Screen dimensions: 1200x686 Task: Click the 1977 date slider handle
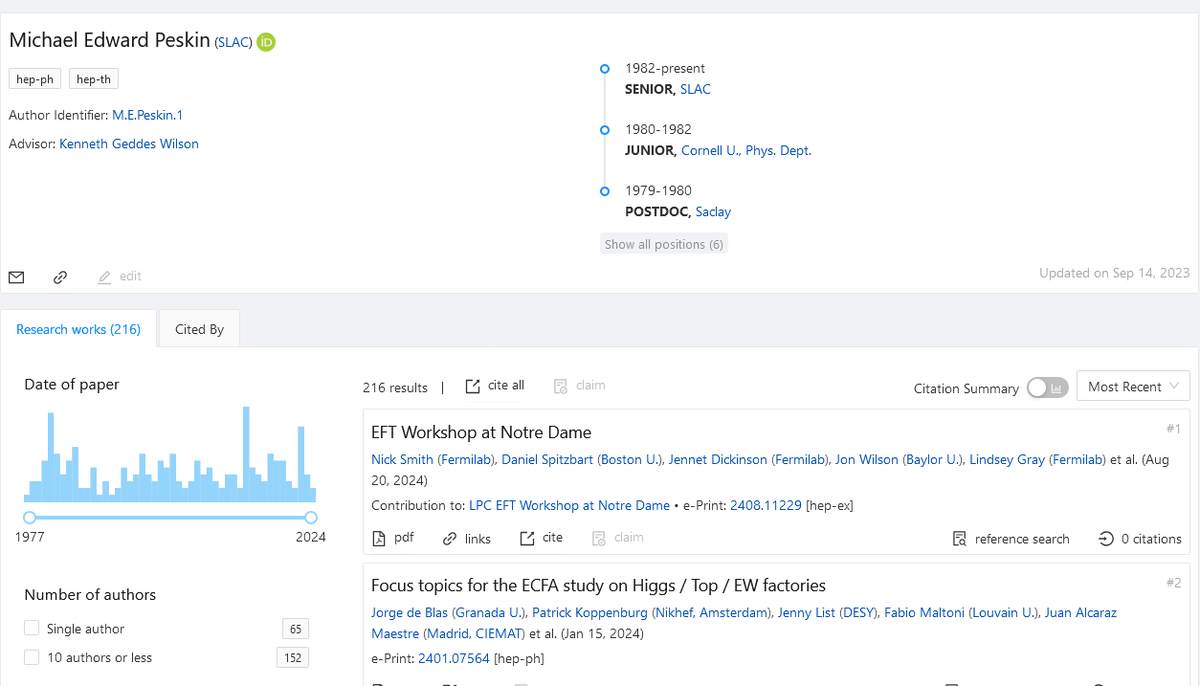coord(29,517)
